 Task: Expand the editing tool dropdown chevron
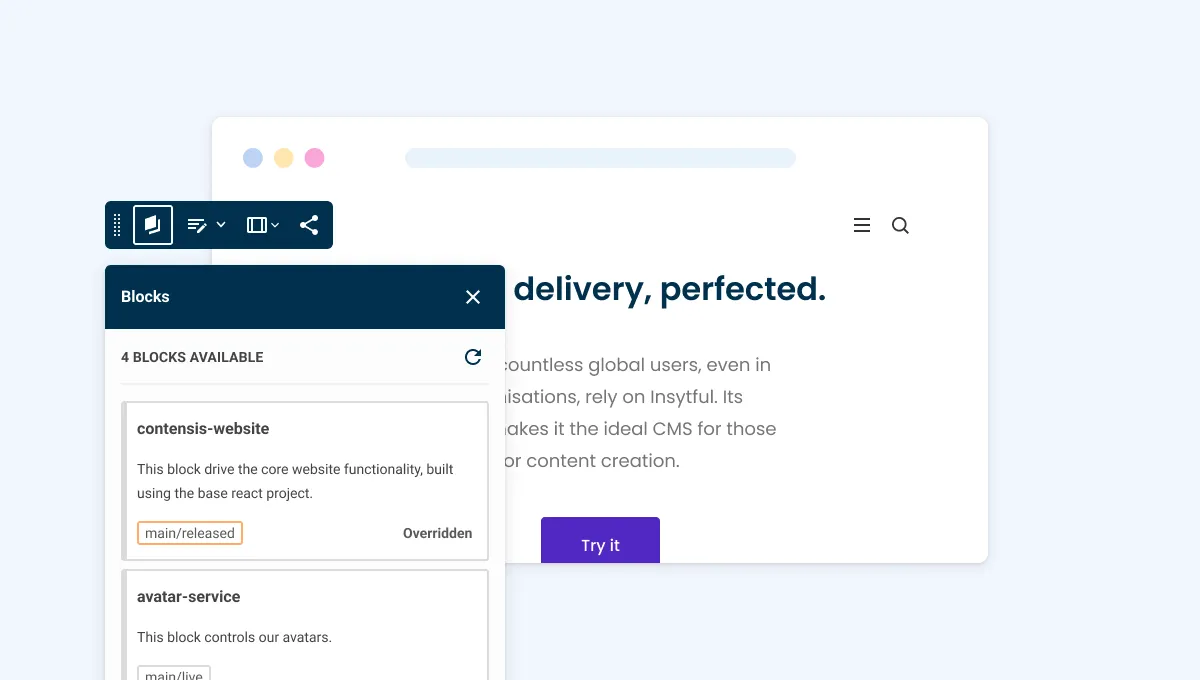pos(218,225)
